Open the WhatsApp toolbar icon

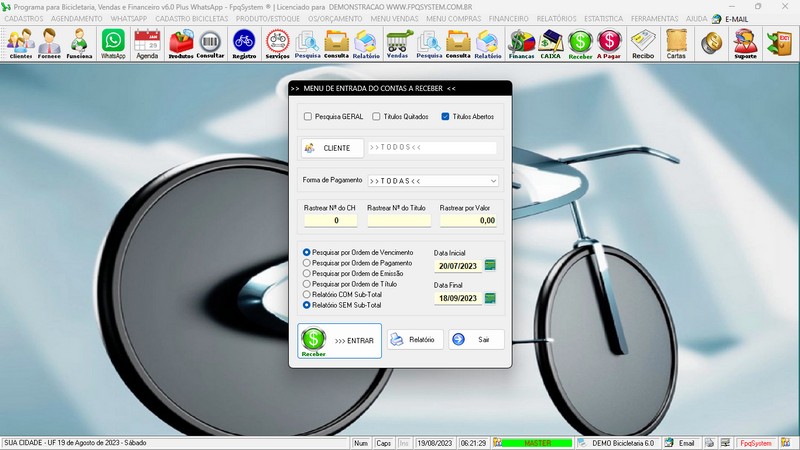pyautogui.click(x=113, y=43)
